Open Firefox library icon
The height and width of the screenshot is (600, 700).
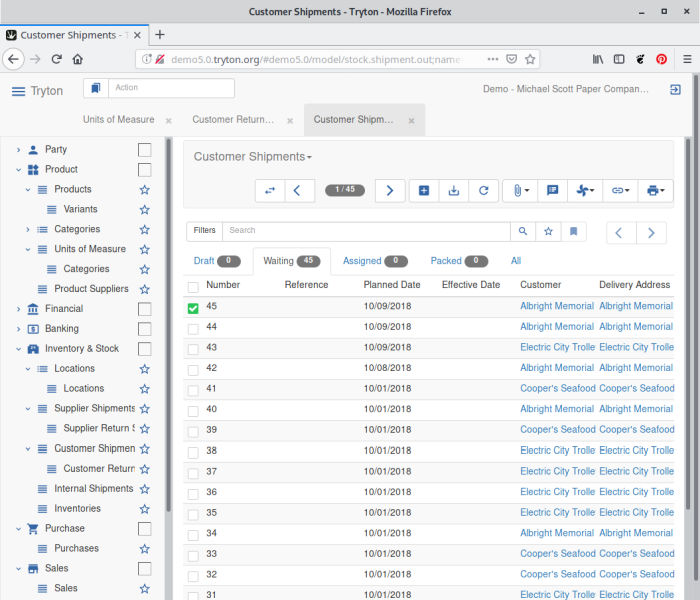click(598, 59)
